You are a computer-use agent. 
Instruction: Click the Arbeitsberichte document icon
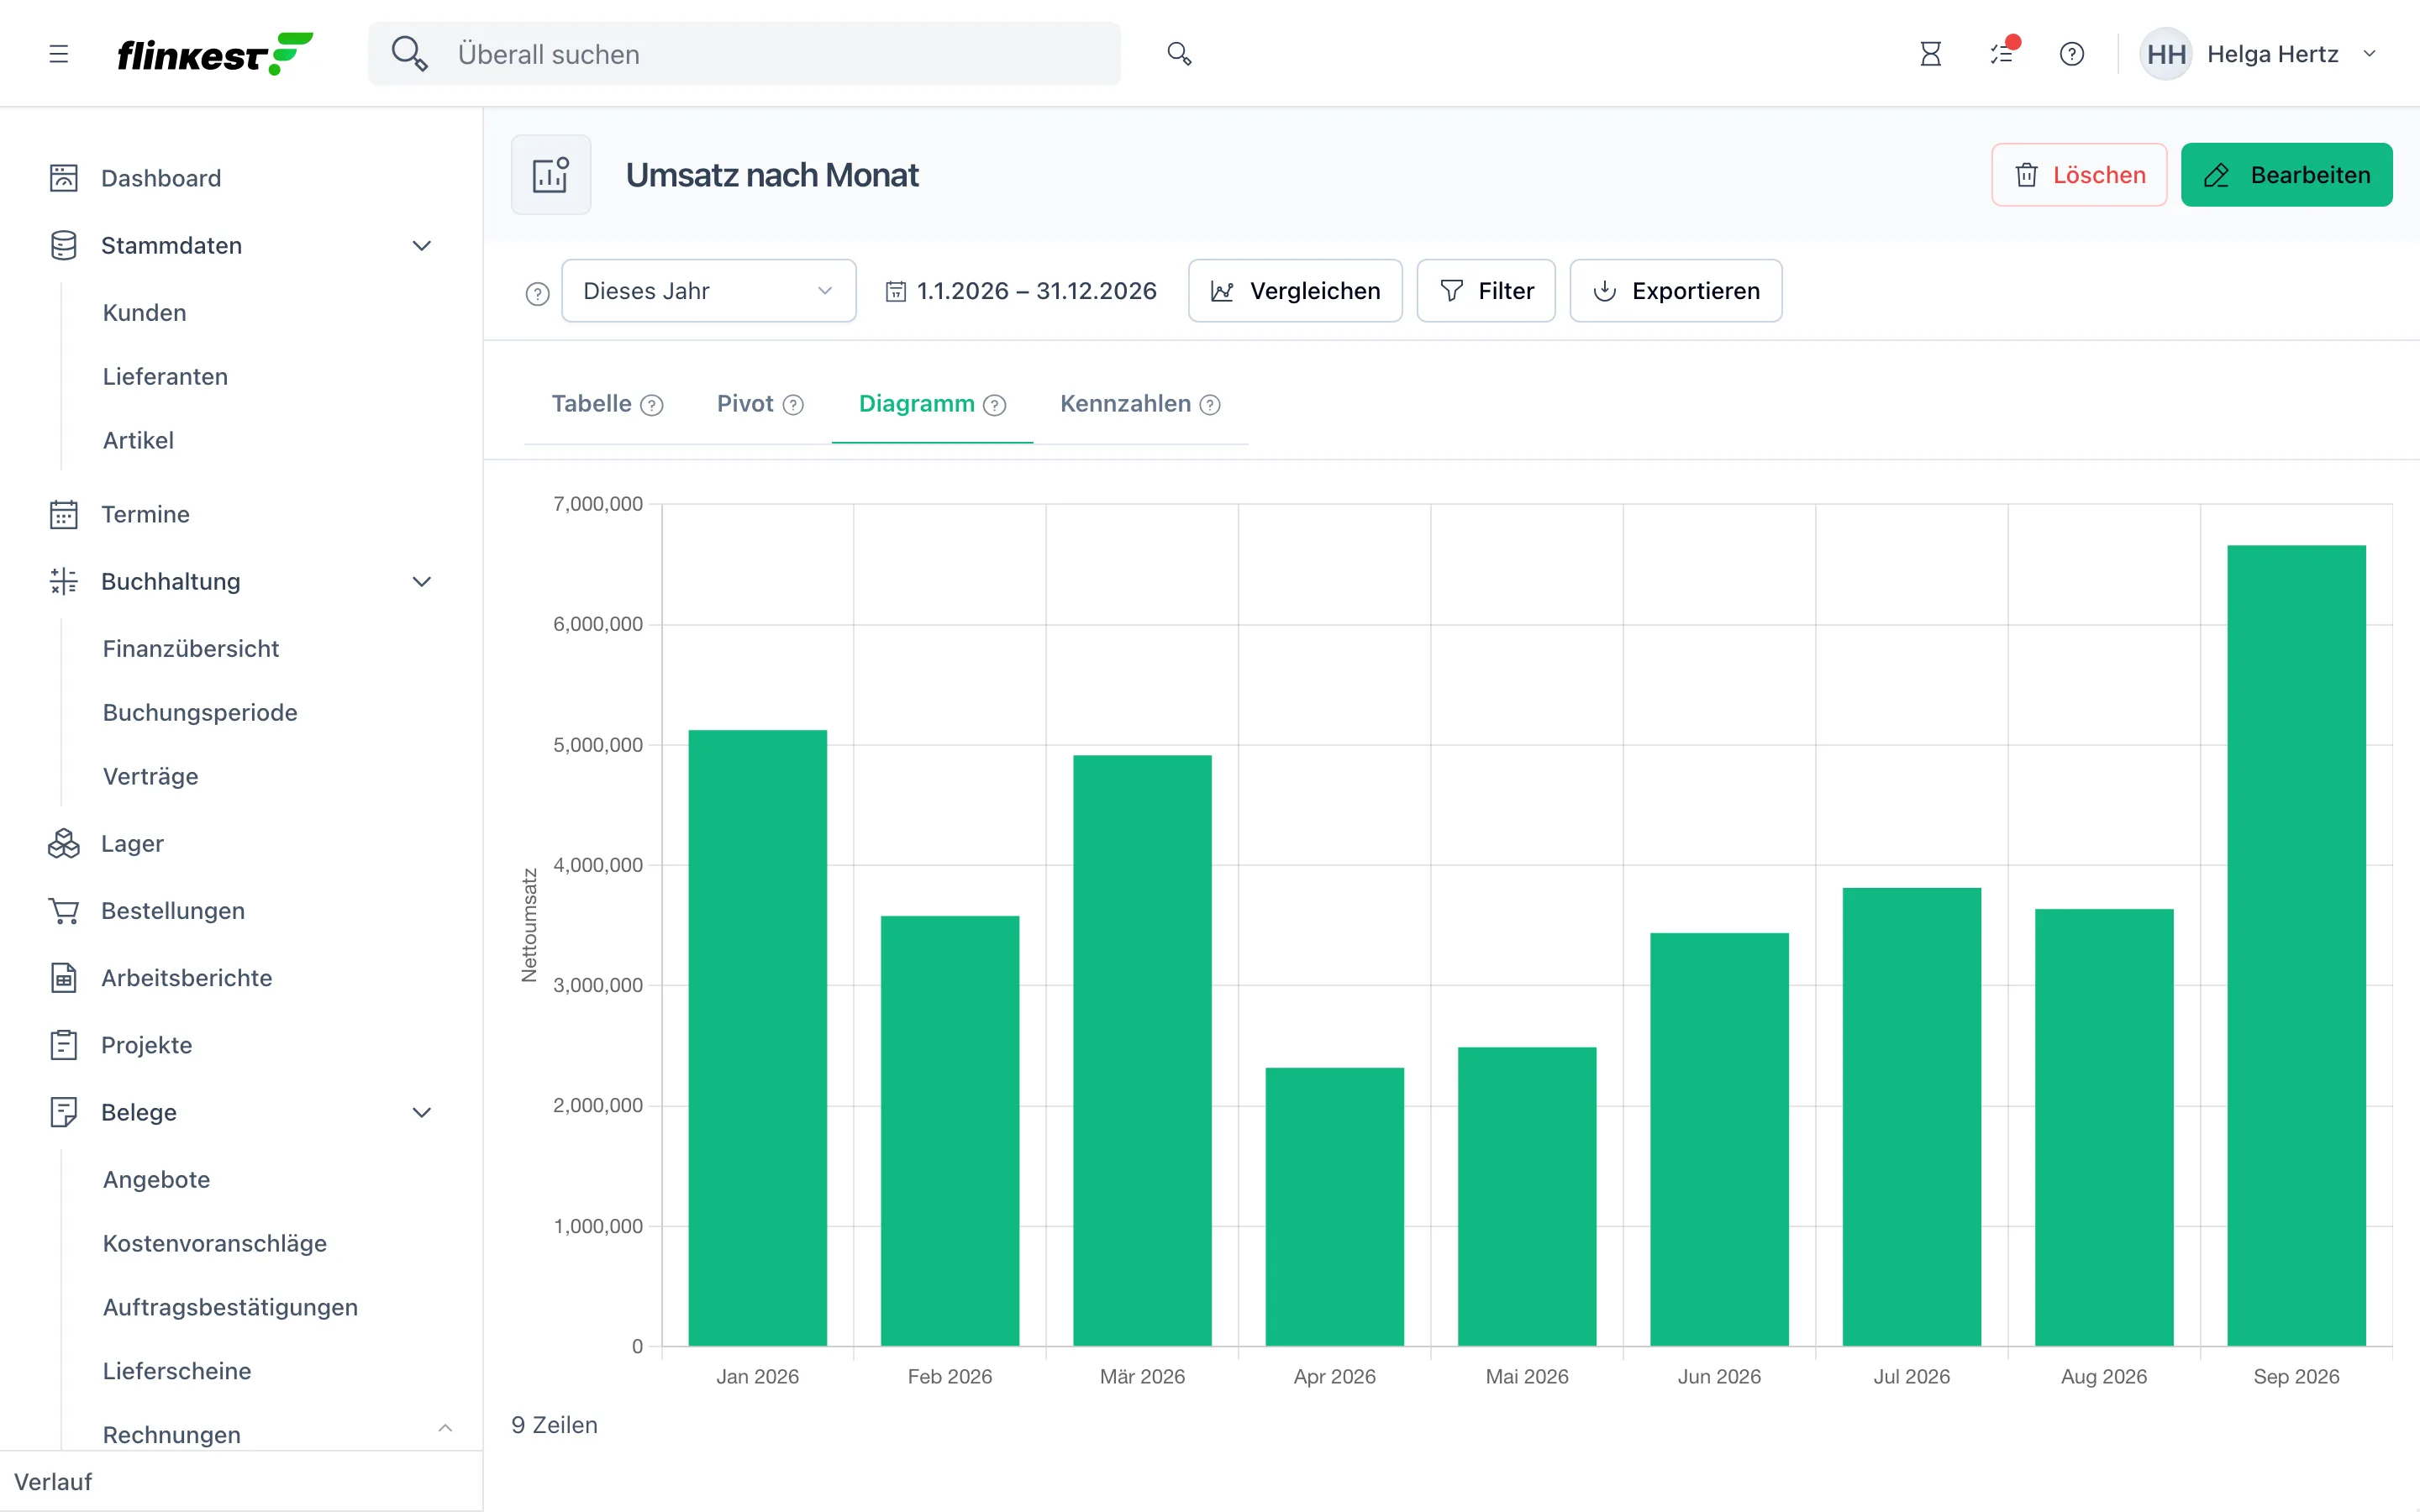tap(64, 977)
